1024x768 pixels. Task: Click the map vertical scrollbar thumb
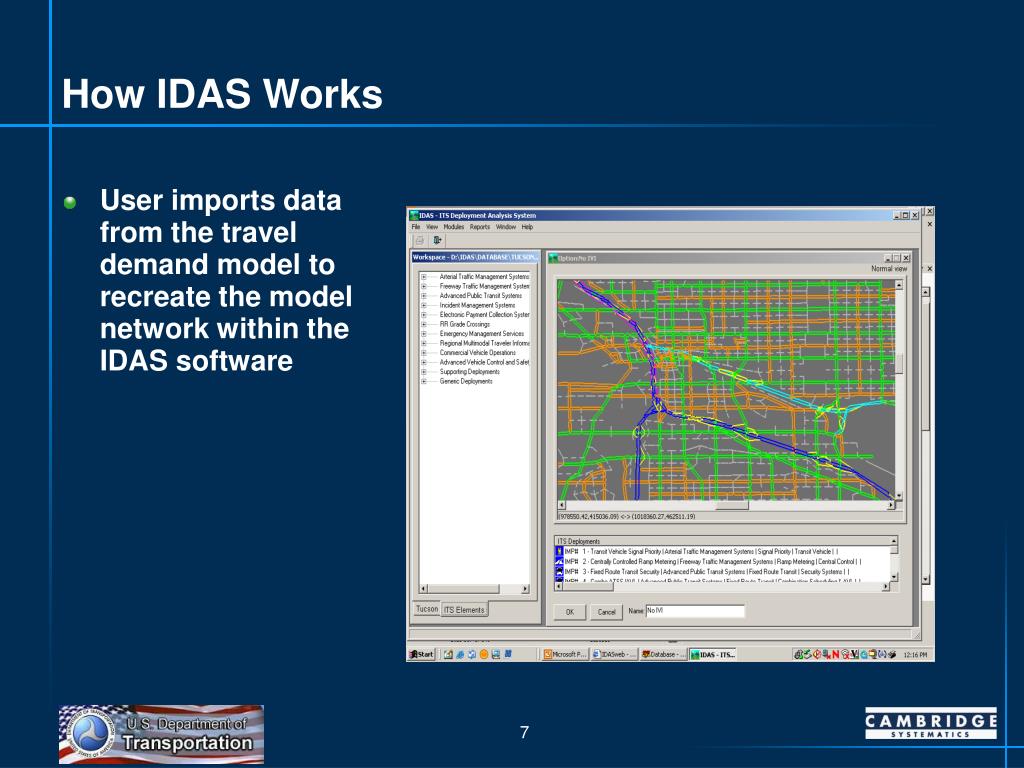tap(899, 364)
